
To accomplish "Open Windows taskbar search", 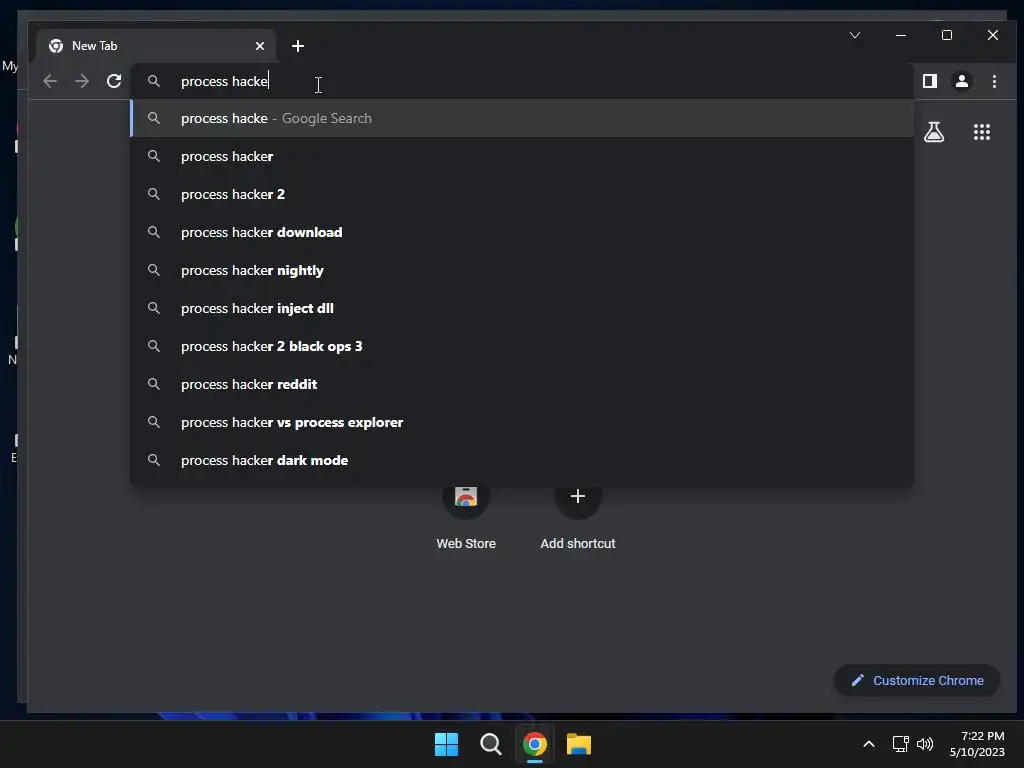I will [490, 744].
